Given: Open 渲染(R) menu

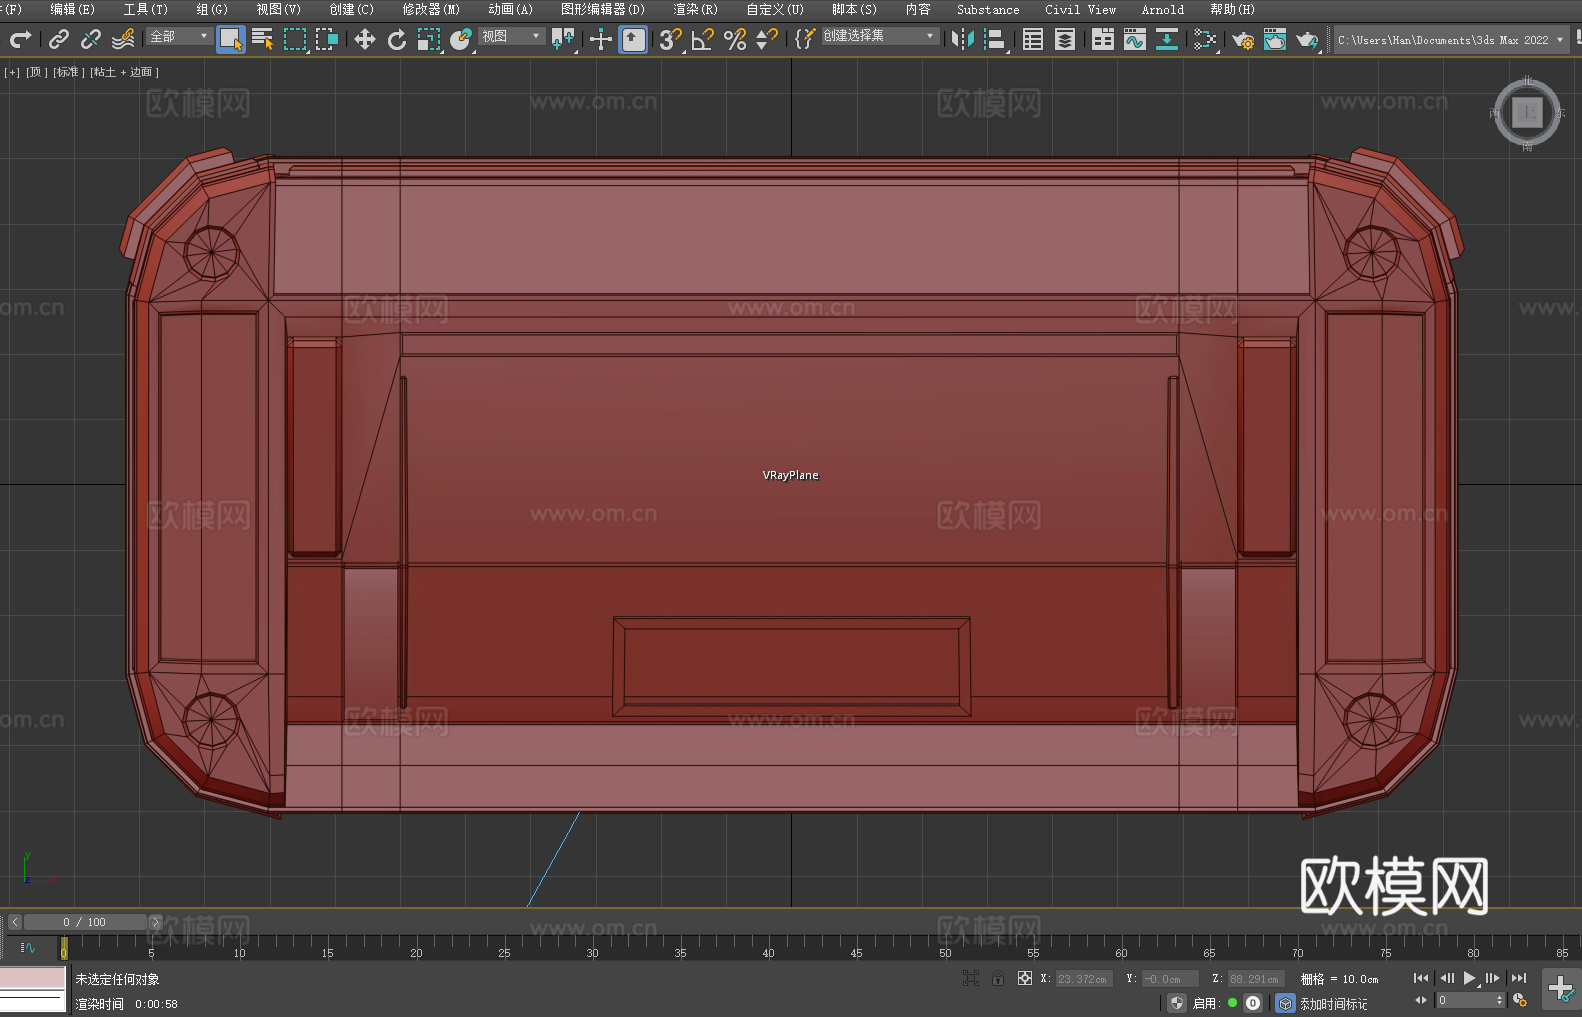Looking at the screenshot, I should (696, 9).
